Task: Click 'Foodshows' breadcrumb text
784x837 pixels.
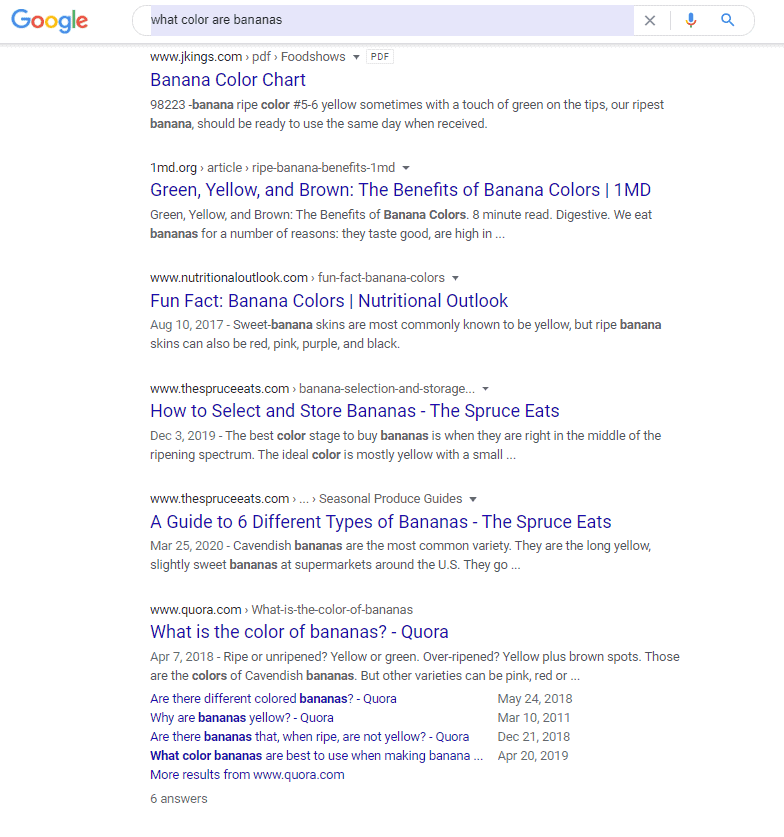Action: coord(313,57)
